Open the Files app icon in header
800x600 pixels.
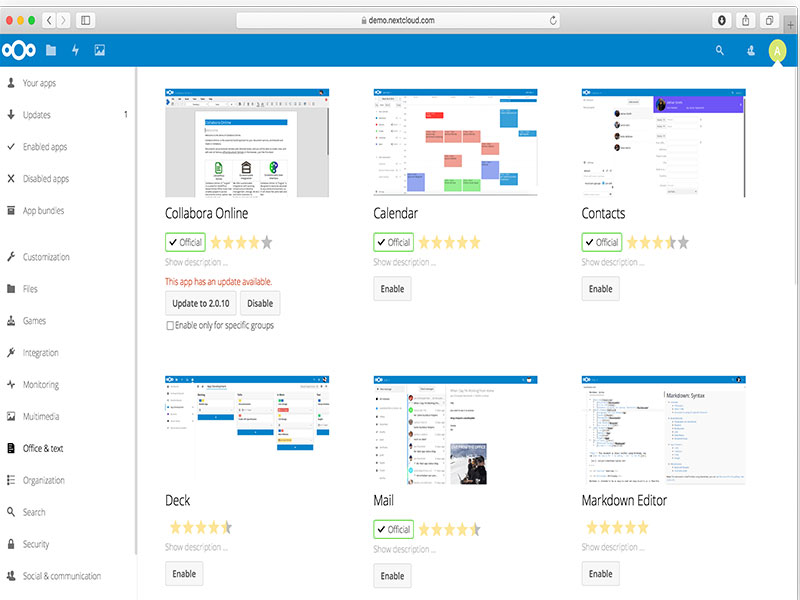(x=51, y=50)
